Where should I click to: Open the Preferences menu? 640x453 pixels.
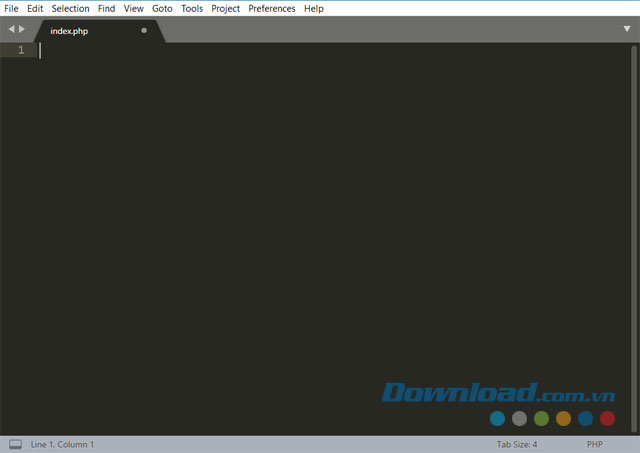[271, 8]
